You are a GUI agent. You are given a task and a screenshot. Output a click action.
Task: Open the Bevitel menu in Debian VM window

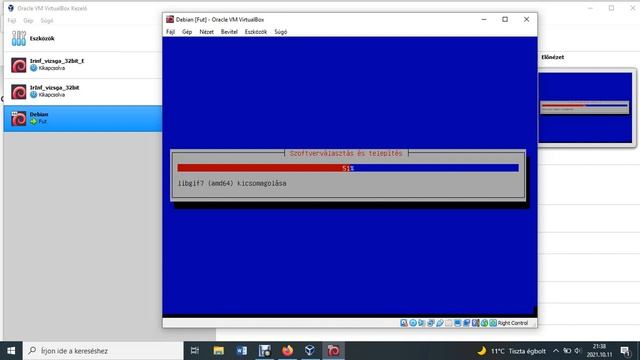click(x=229, y=32)
